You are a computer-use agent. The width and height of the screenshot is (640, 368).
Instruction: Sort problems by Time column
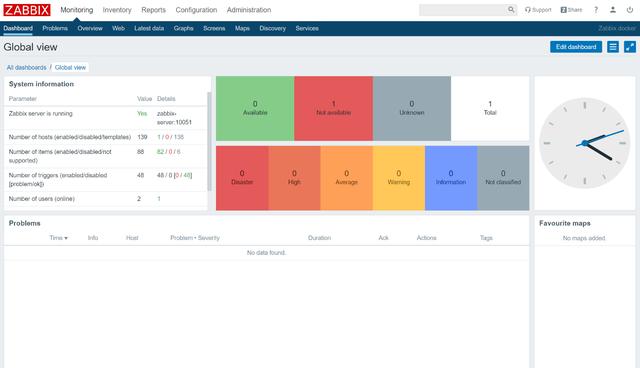[x=58, y=238]
